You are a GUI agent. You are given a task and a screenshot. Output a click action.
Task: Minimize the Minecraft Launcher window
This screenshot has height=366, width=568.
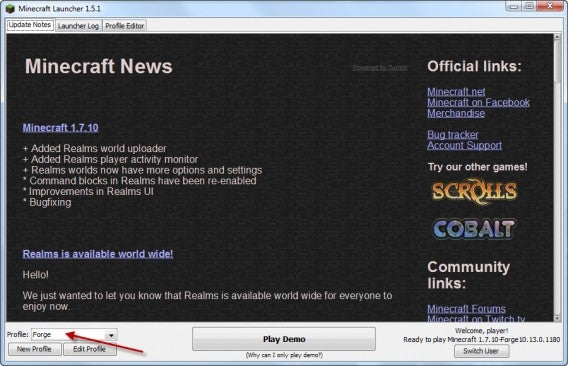coord(514,6)
